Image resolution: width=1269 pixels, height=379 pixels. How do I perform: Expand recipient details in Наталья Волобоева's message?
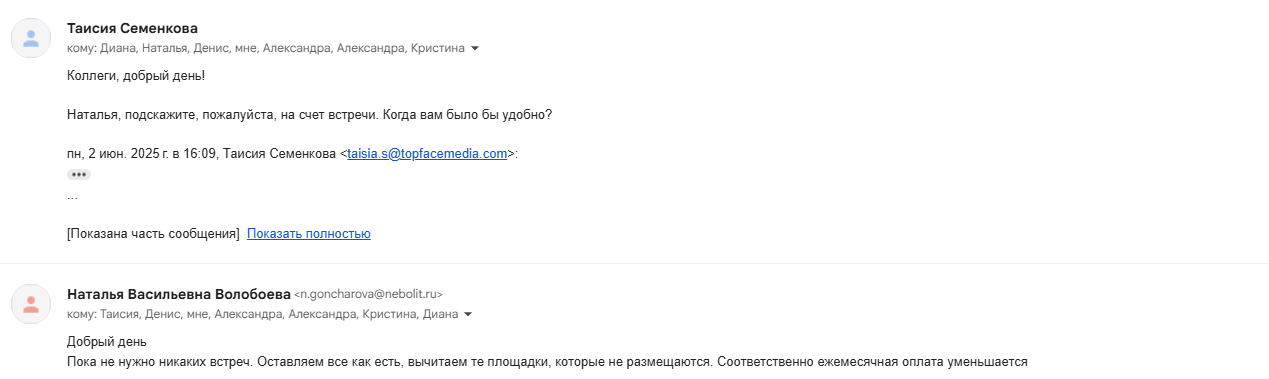(x=467, y=314)
